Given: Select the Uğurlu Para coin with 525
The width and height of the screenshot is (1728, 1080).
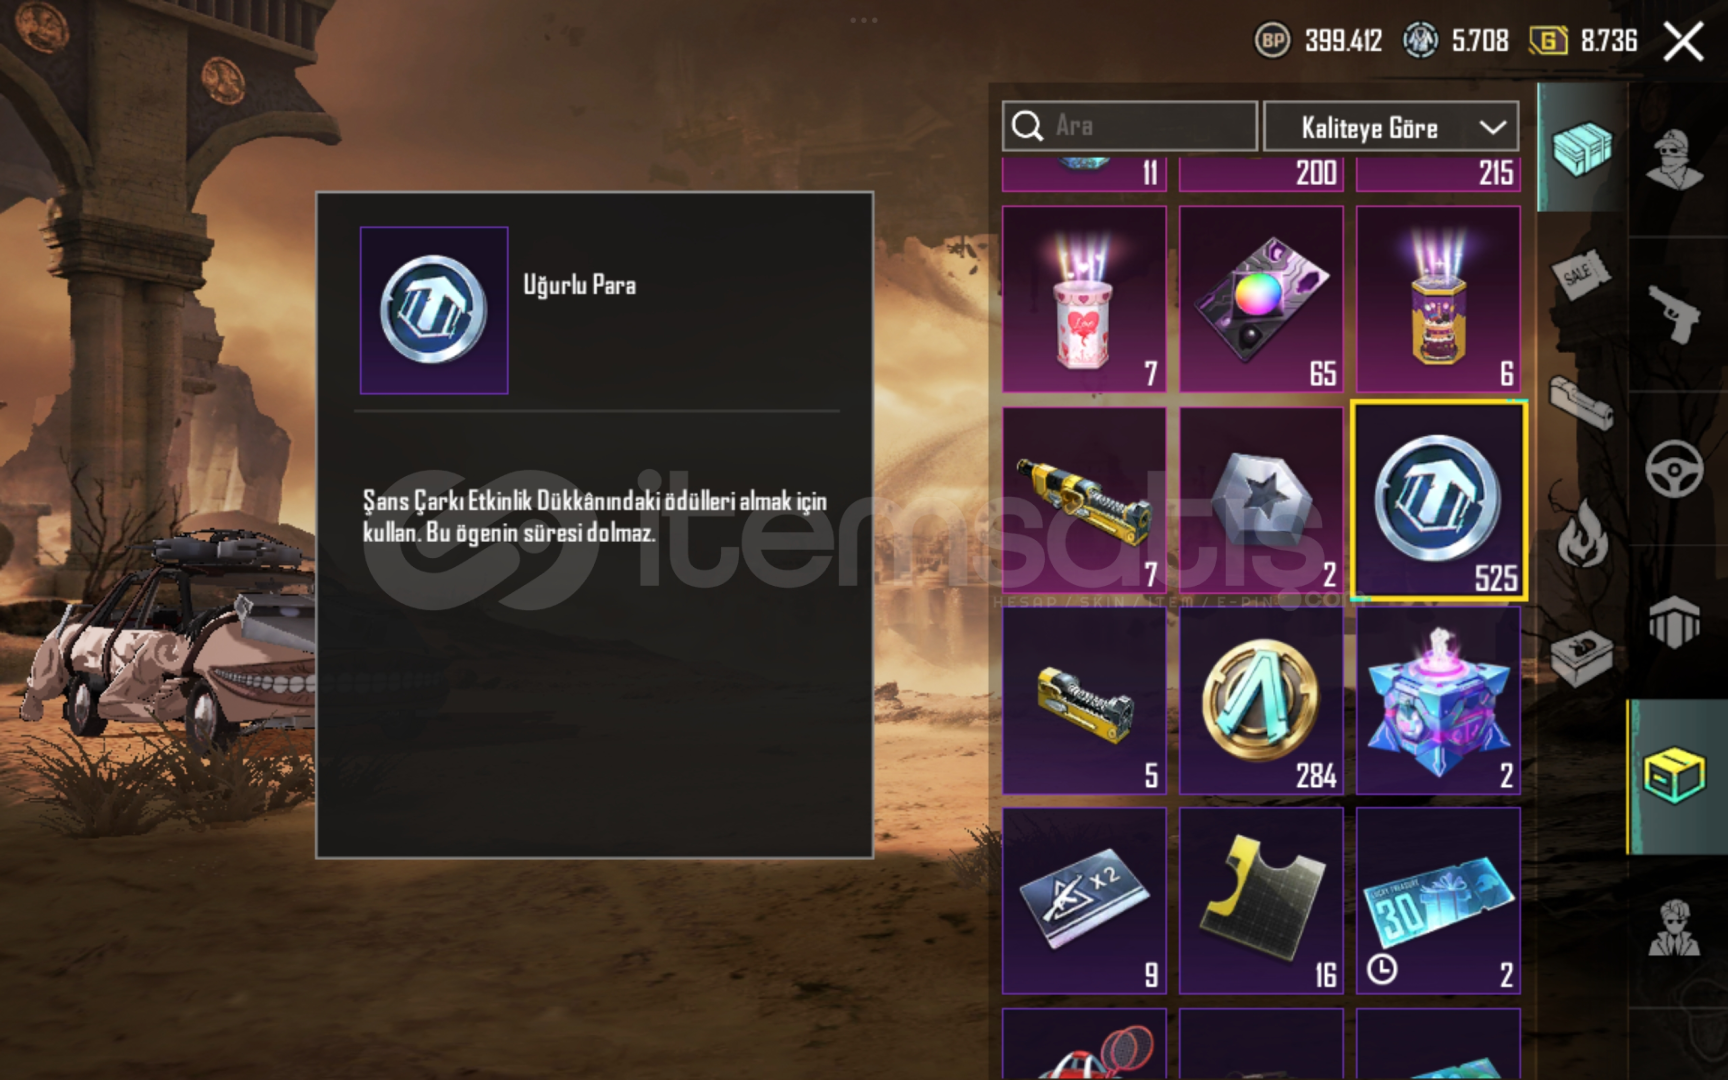Looking at the screenshot, I should tap(1438, 500).
